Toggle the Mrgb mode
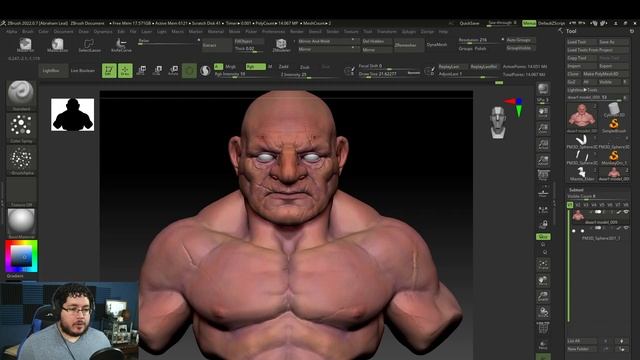 pyautogui.click(x=231, y=67)
